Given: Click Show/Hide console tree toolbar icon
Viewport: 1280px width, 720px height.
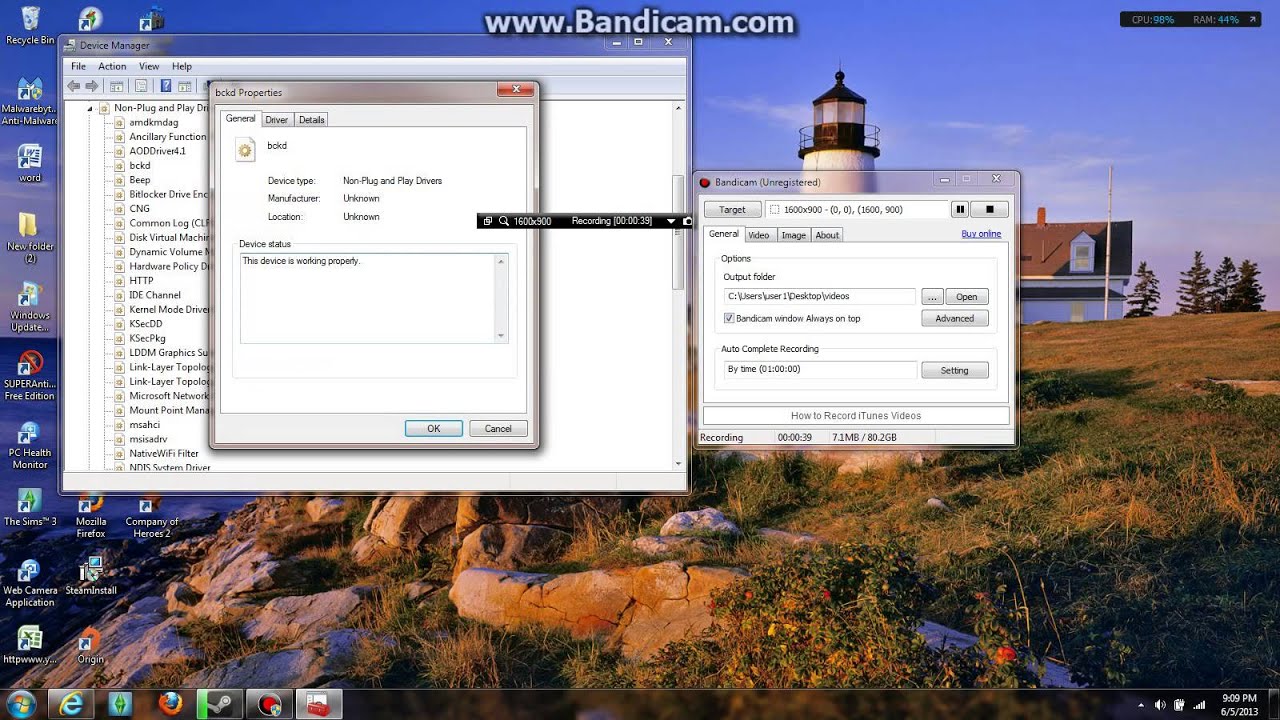Looking at the screenshot, I should click(116, 87).
